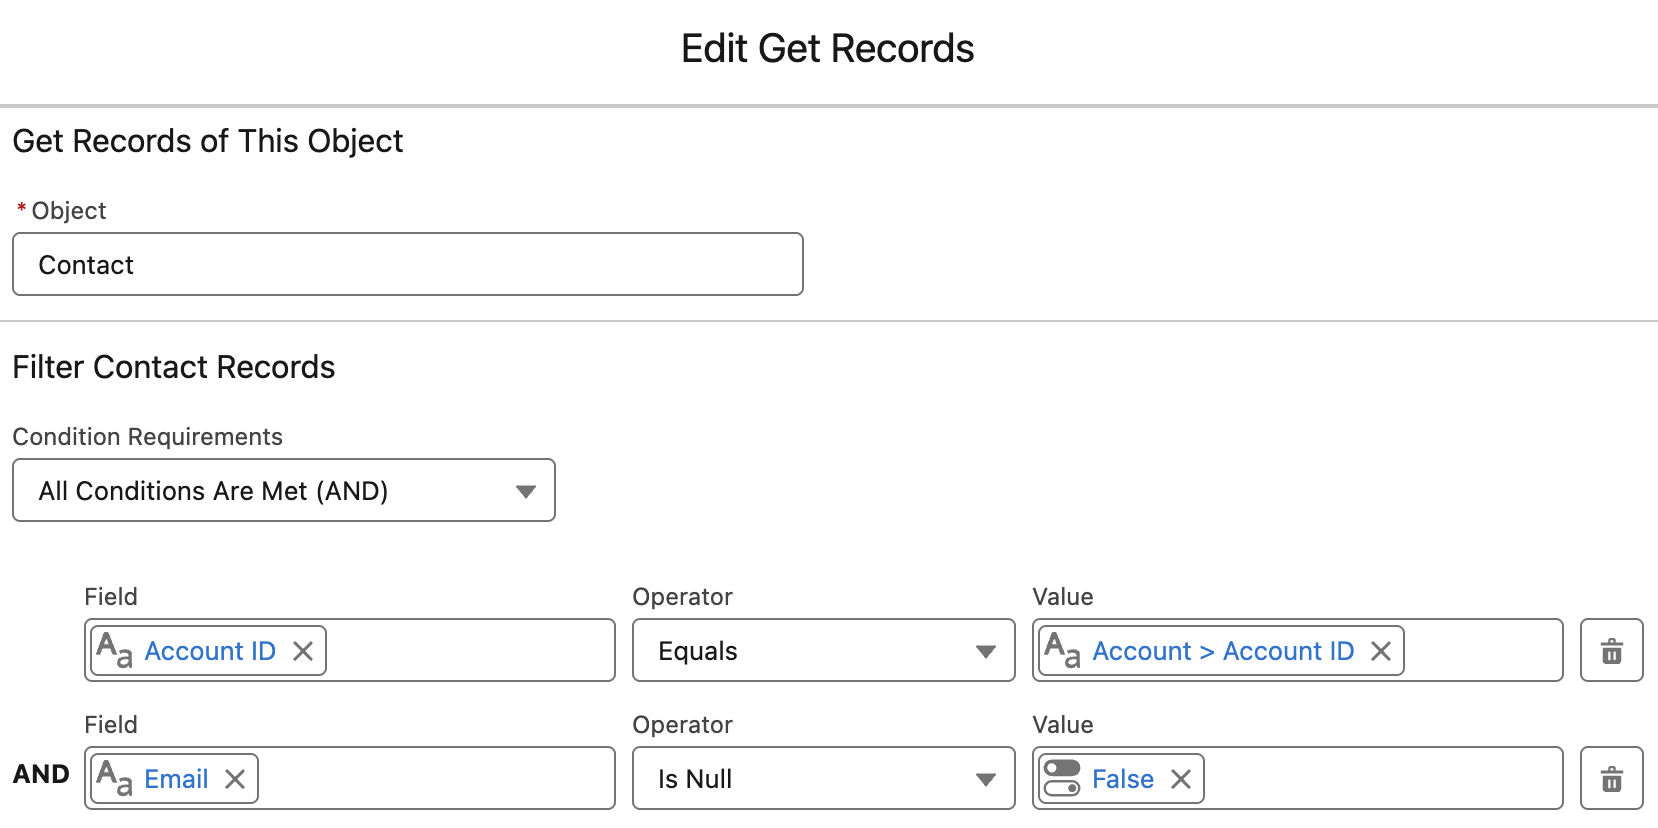Delete the Account ID condition row
1658x828 pixels.
tap(1611, 651)
